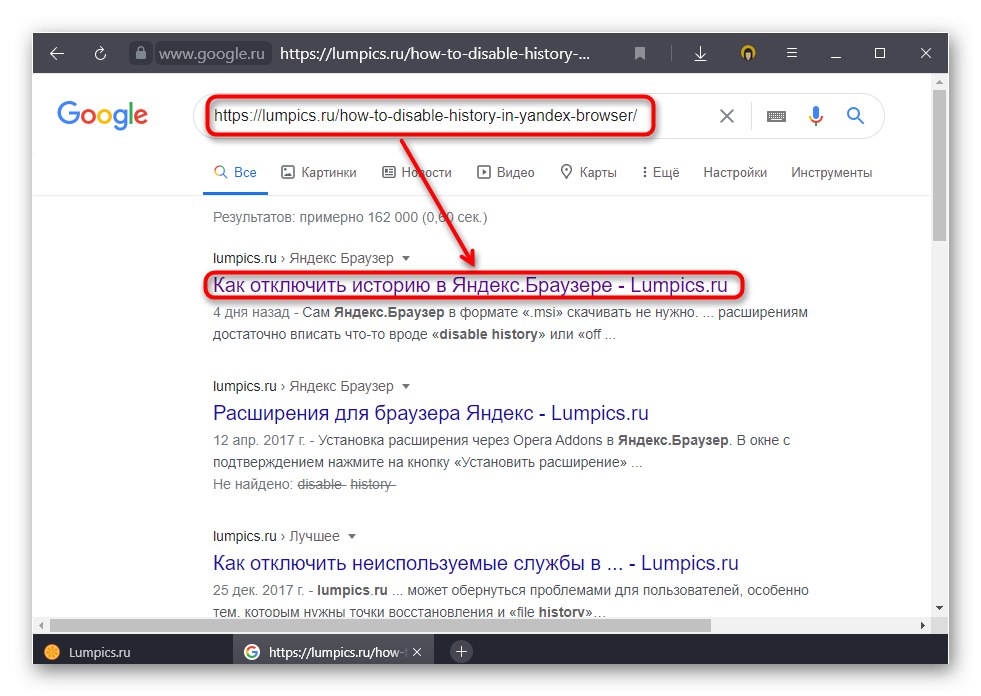
Task: Click the vertical scrollbar thumb
Action: tap(939, 166)
